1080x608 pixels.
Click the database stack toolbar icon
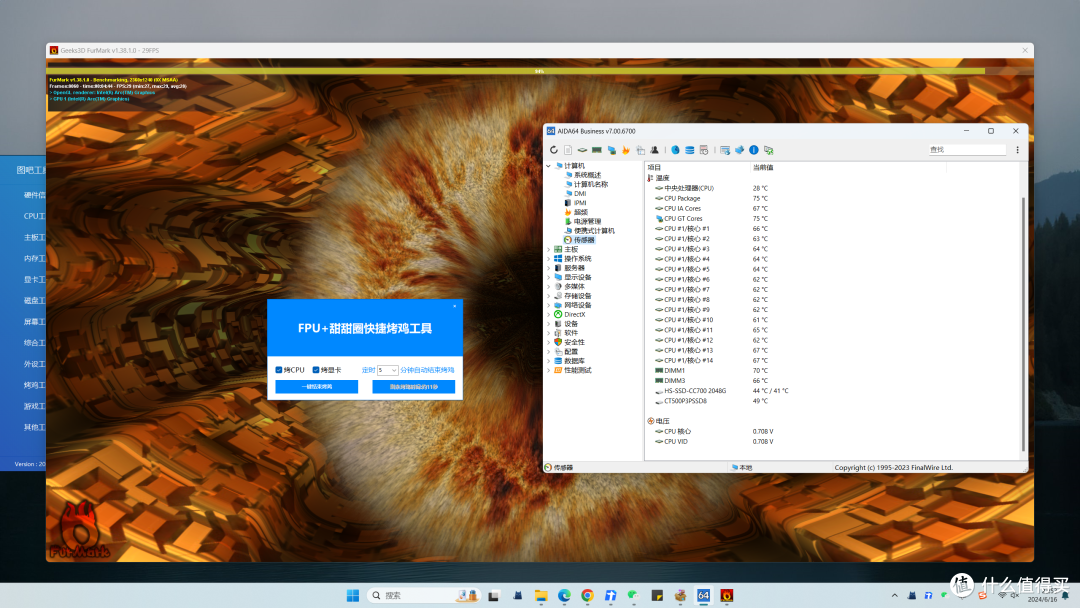pos(689,150)
